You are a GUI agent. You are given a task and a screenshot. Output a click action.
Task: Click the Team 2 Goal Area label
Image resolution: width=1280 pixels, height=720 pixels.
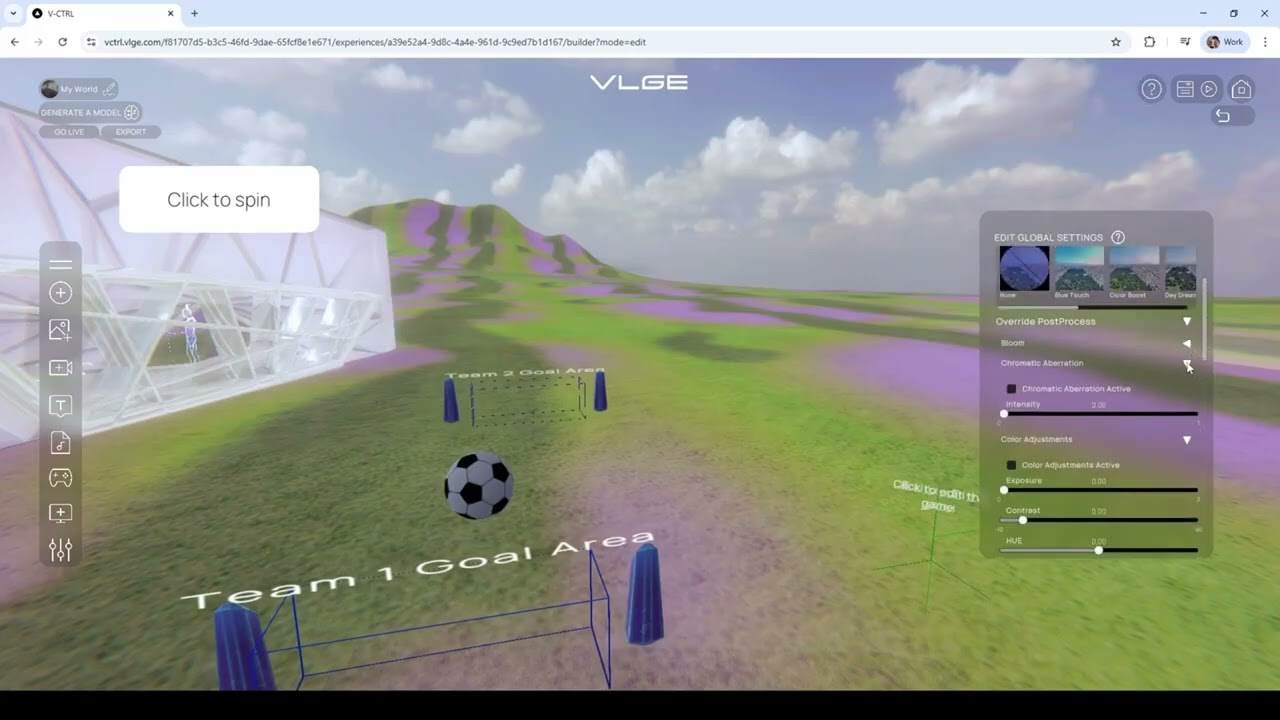(x=525, y=374)
